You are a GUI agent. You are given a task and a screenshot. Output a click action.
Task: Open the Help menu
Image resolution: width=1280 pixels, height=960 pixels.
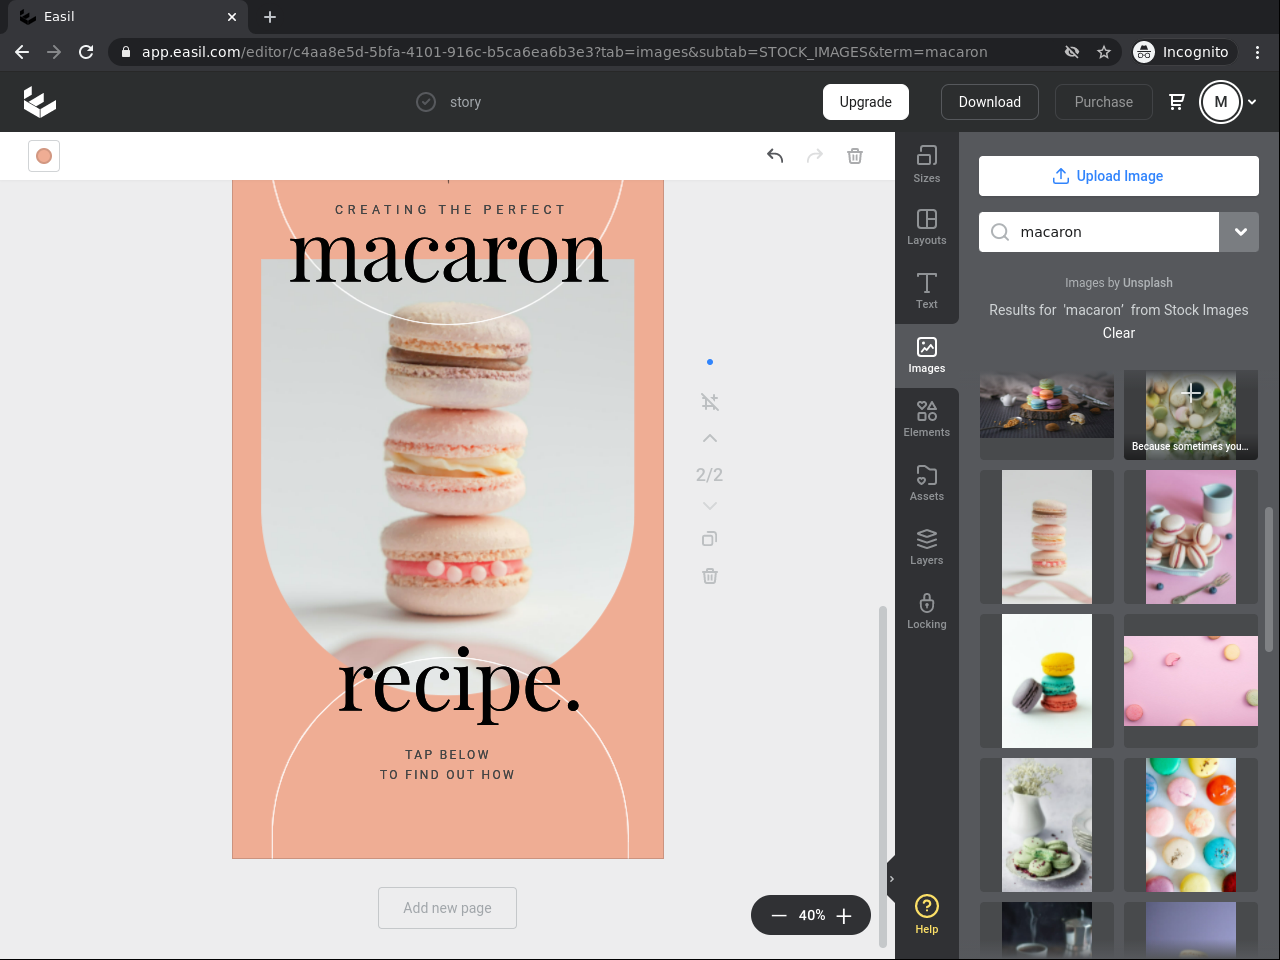click(x=927, y=914)
